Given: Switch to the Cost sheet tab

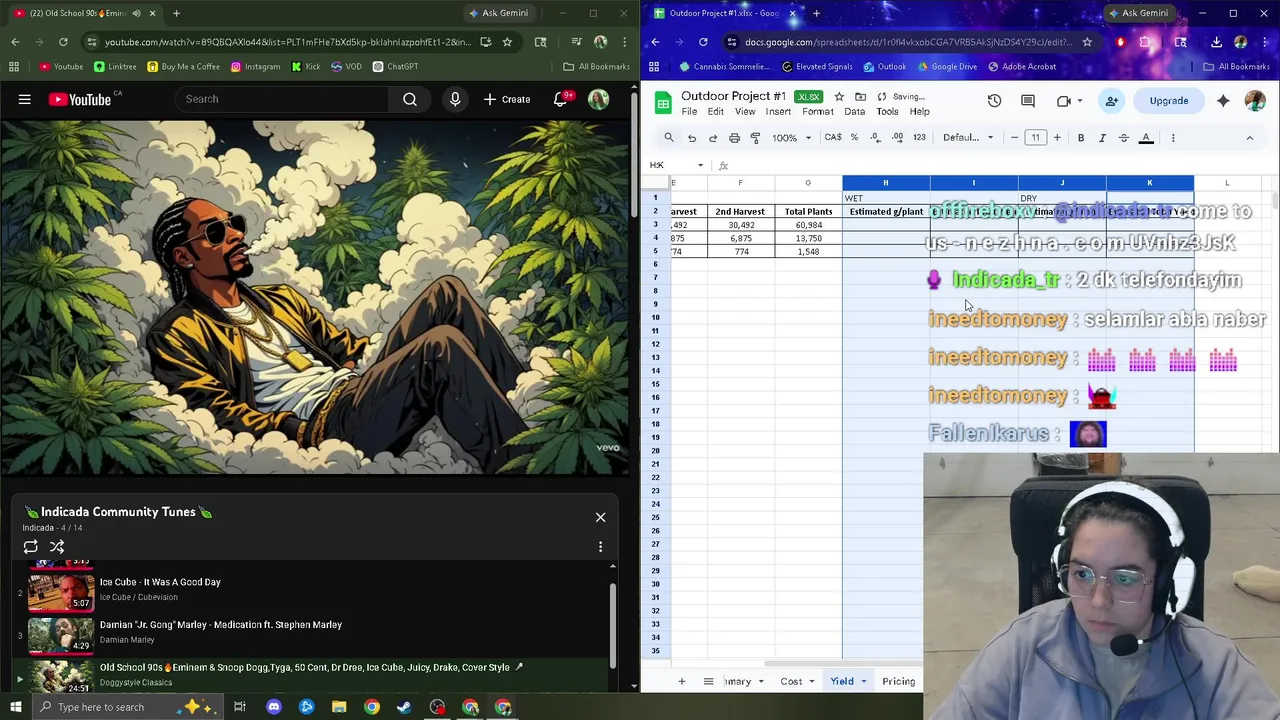Looking at the screenshot, I should [x=791, y=682].
